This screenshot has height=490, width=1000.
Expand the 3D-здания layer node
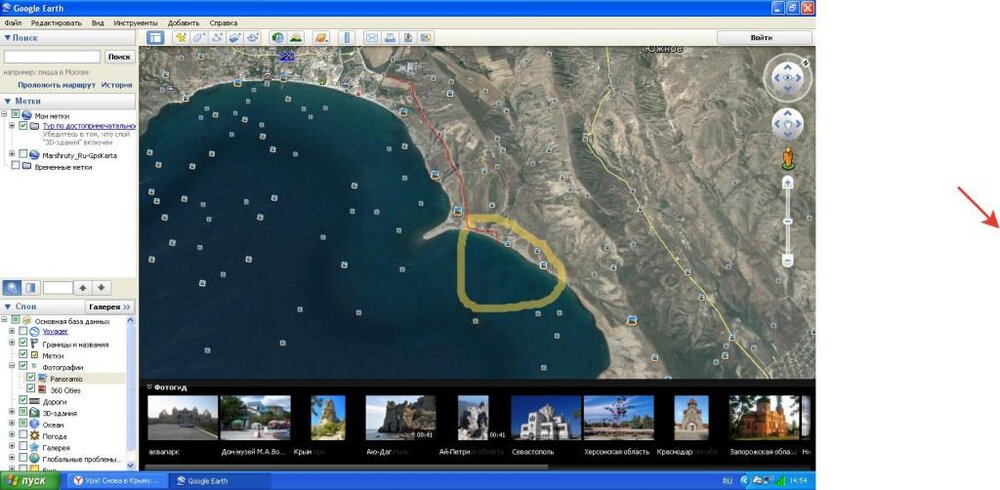(12, 412)
